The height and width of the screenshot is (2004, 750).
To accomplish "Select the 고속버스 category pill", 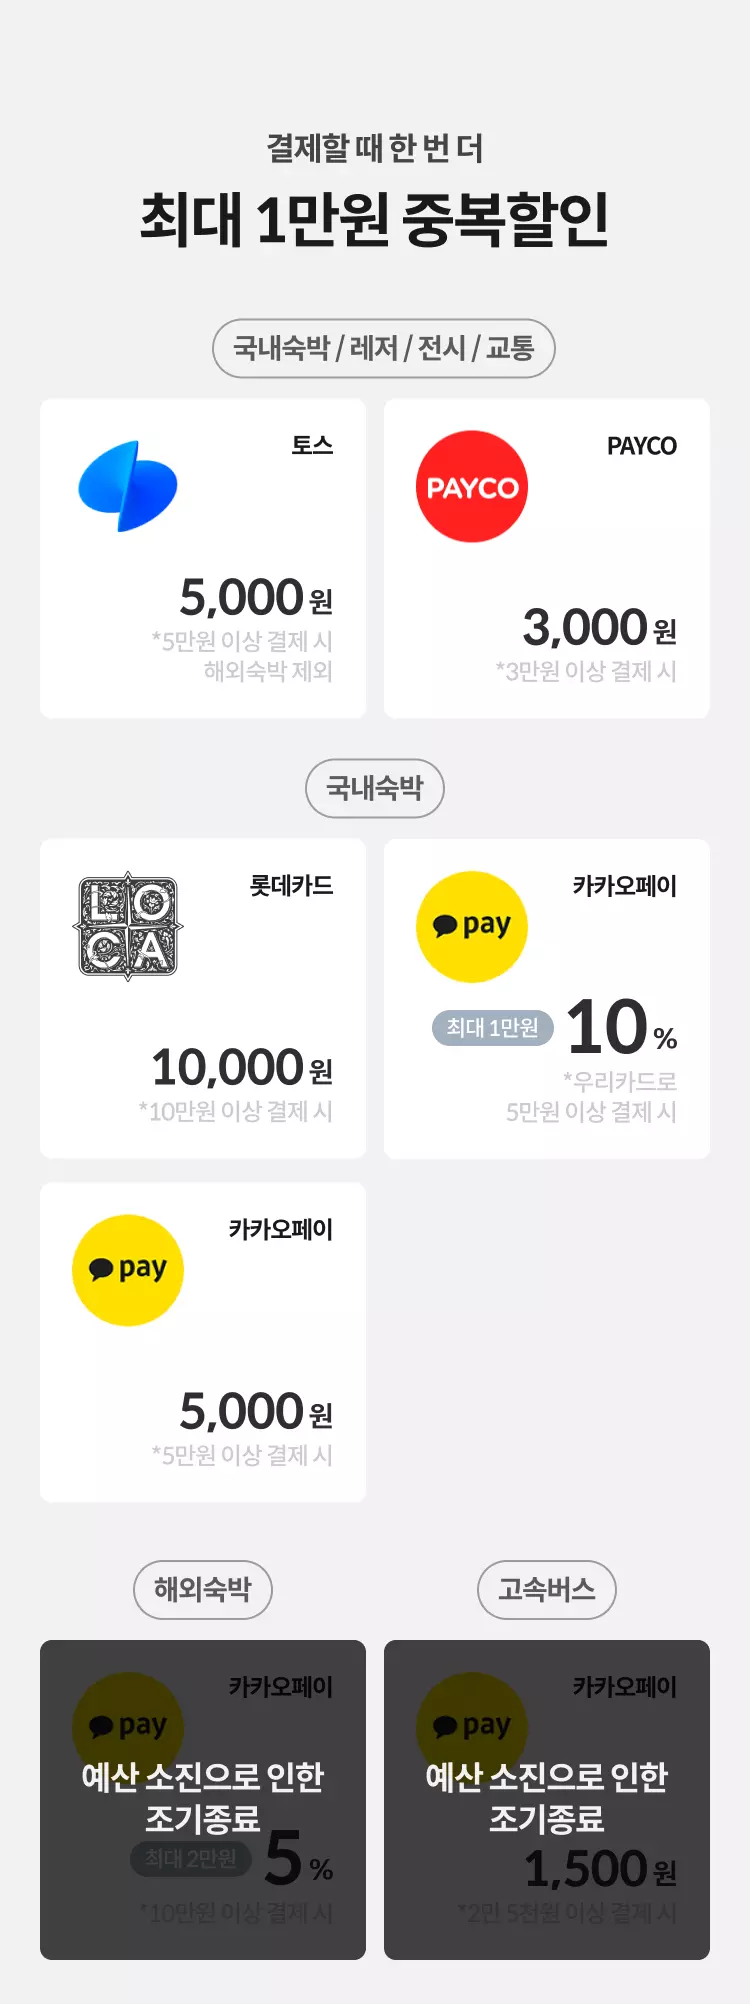I will point(547,1589).
